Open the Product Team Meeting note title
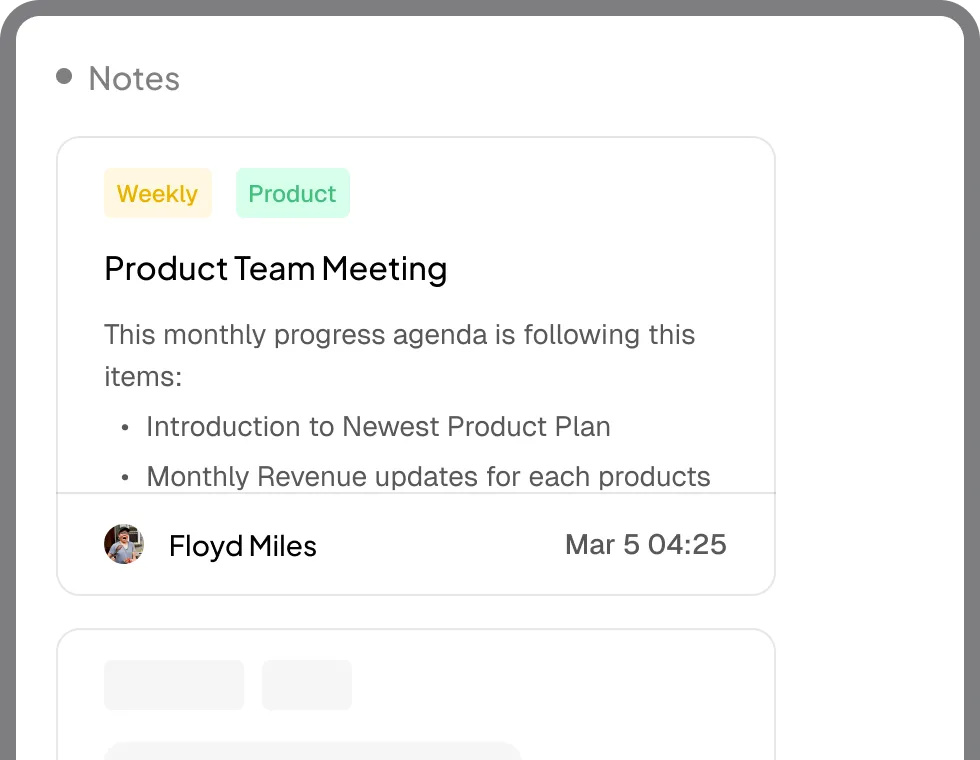This screenshot has width=980, height=760. tap(276, 269)
